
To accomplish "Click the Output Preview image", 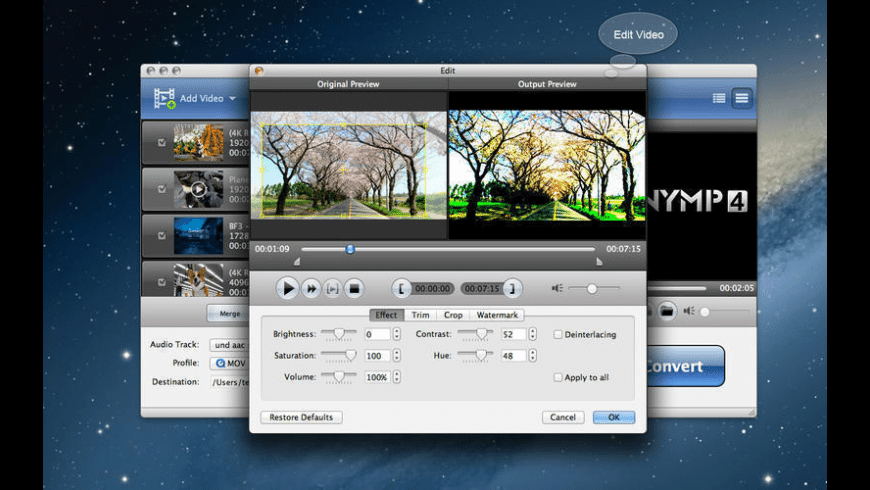I will (547, 165).
